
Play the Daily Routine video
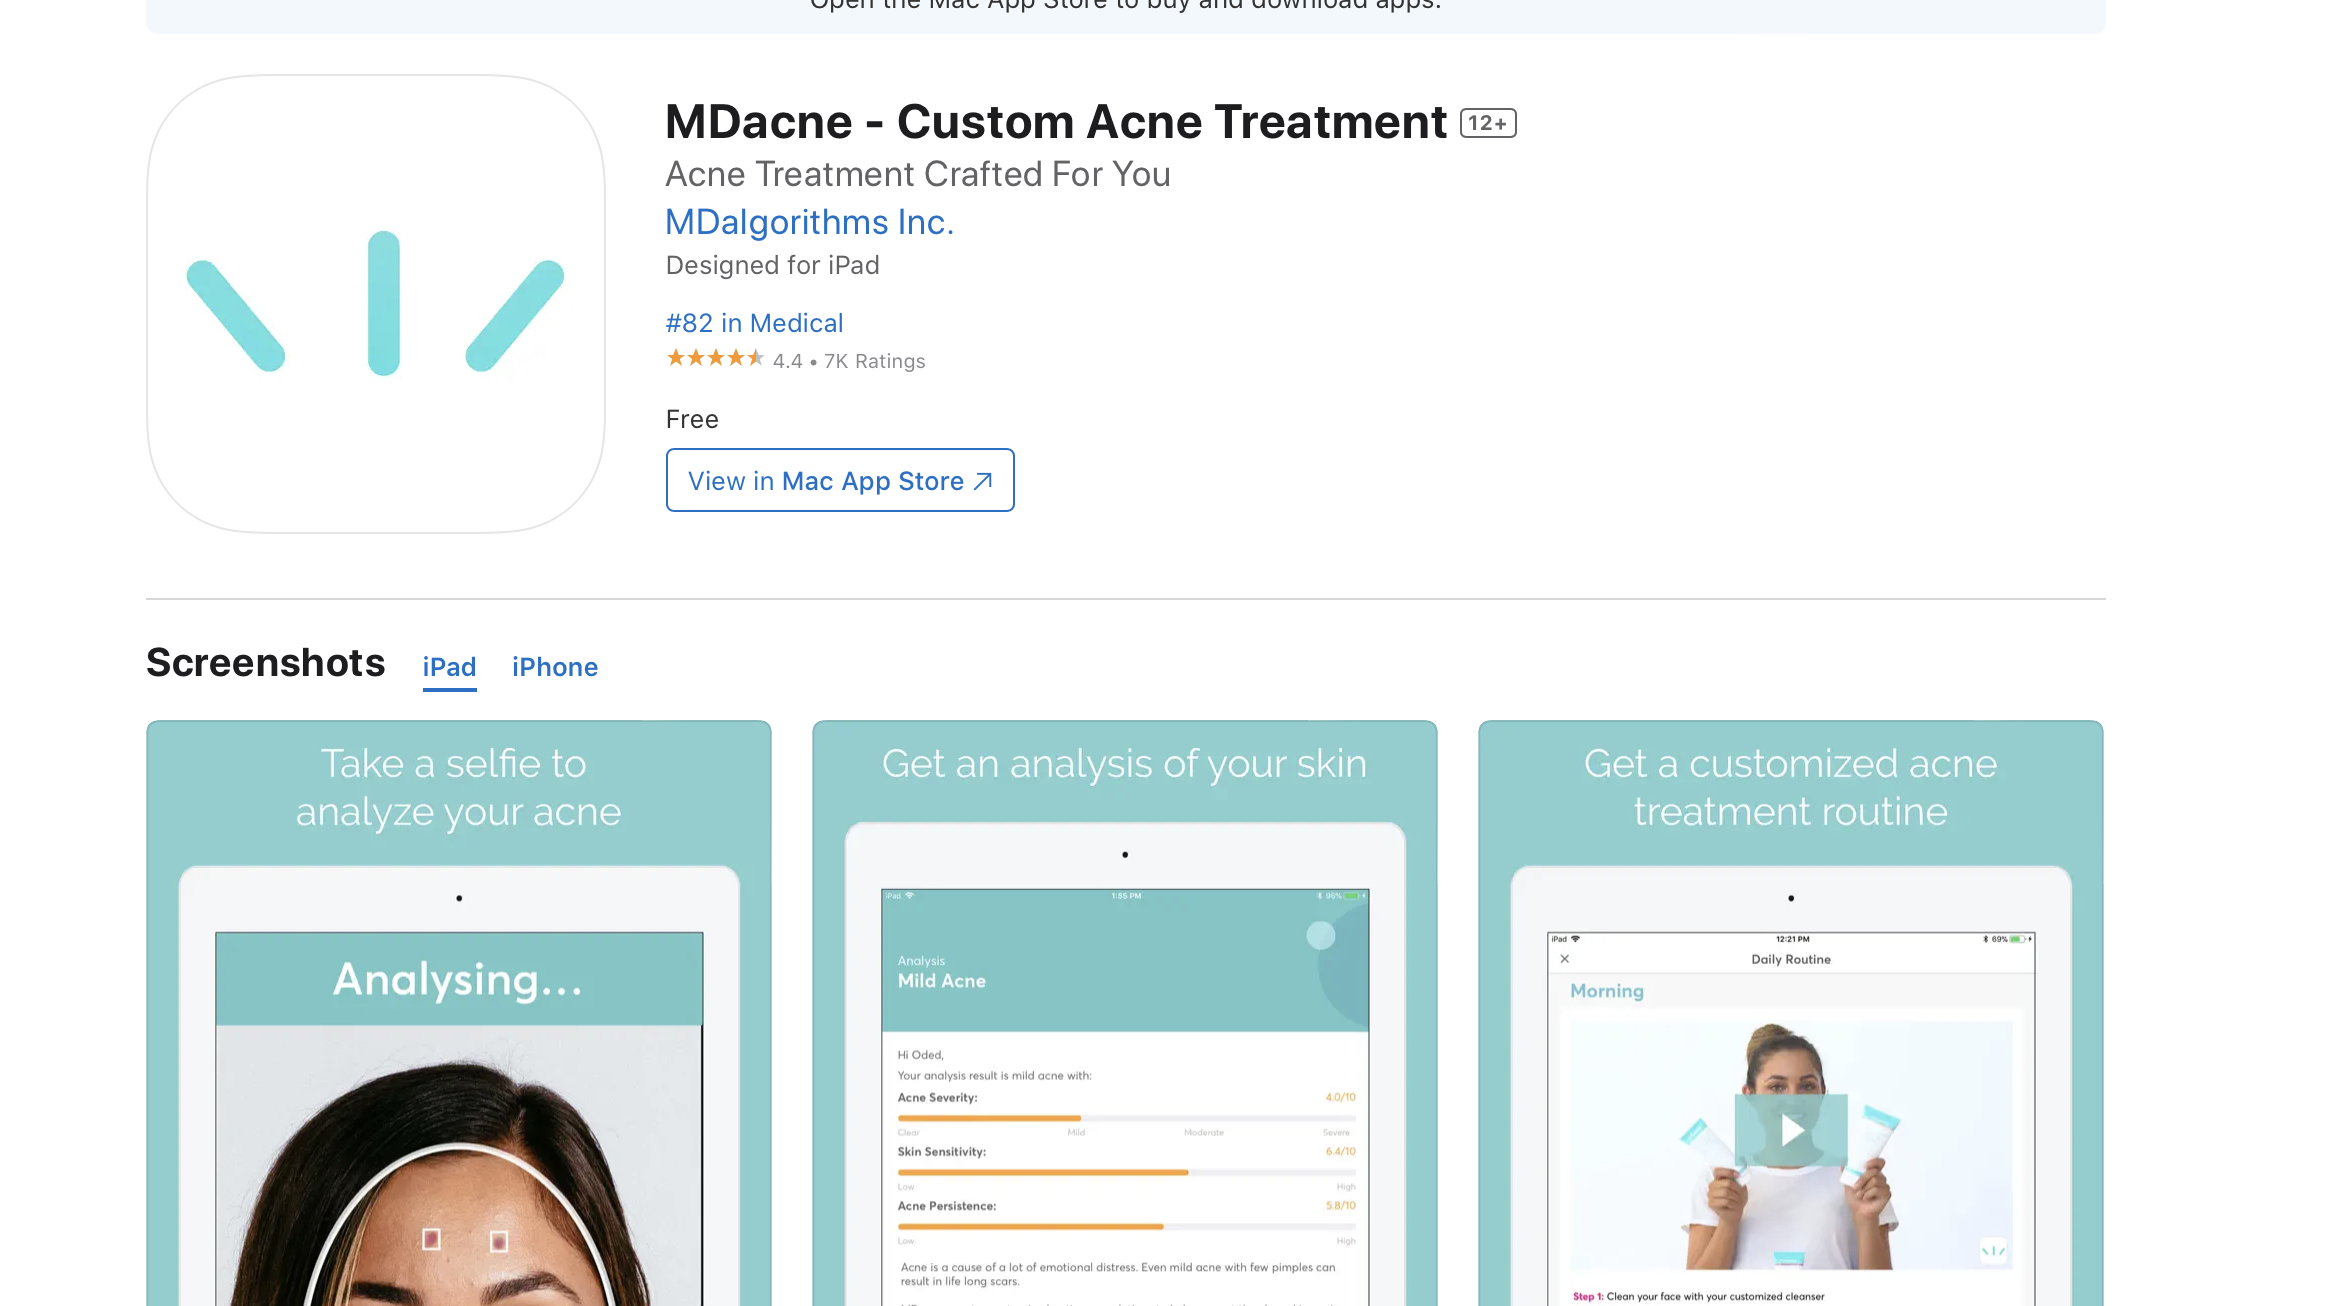pyautogui.click(x=1791, y=1130)
